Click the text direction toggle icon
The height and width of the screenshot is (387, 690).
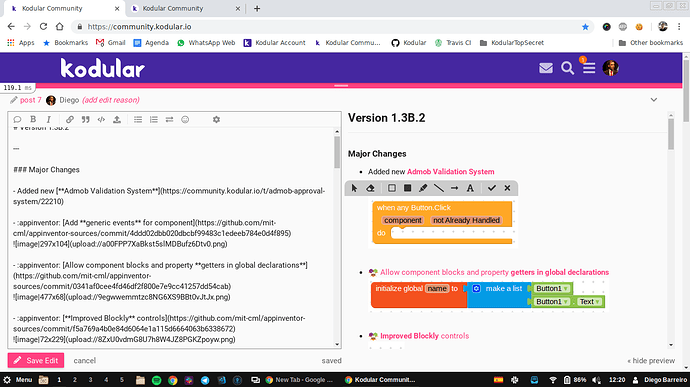(169, 119)
